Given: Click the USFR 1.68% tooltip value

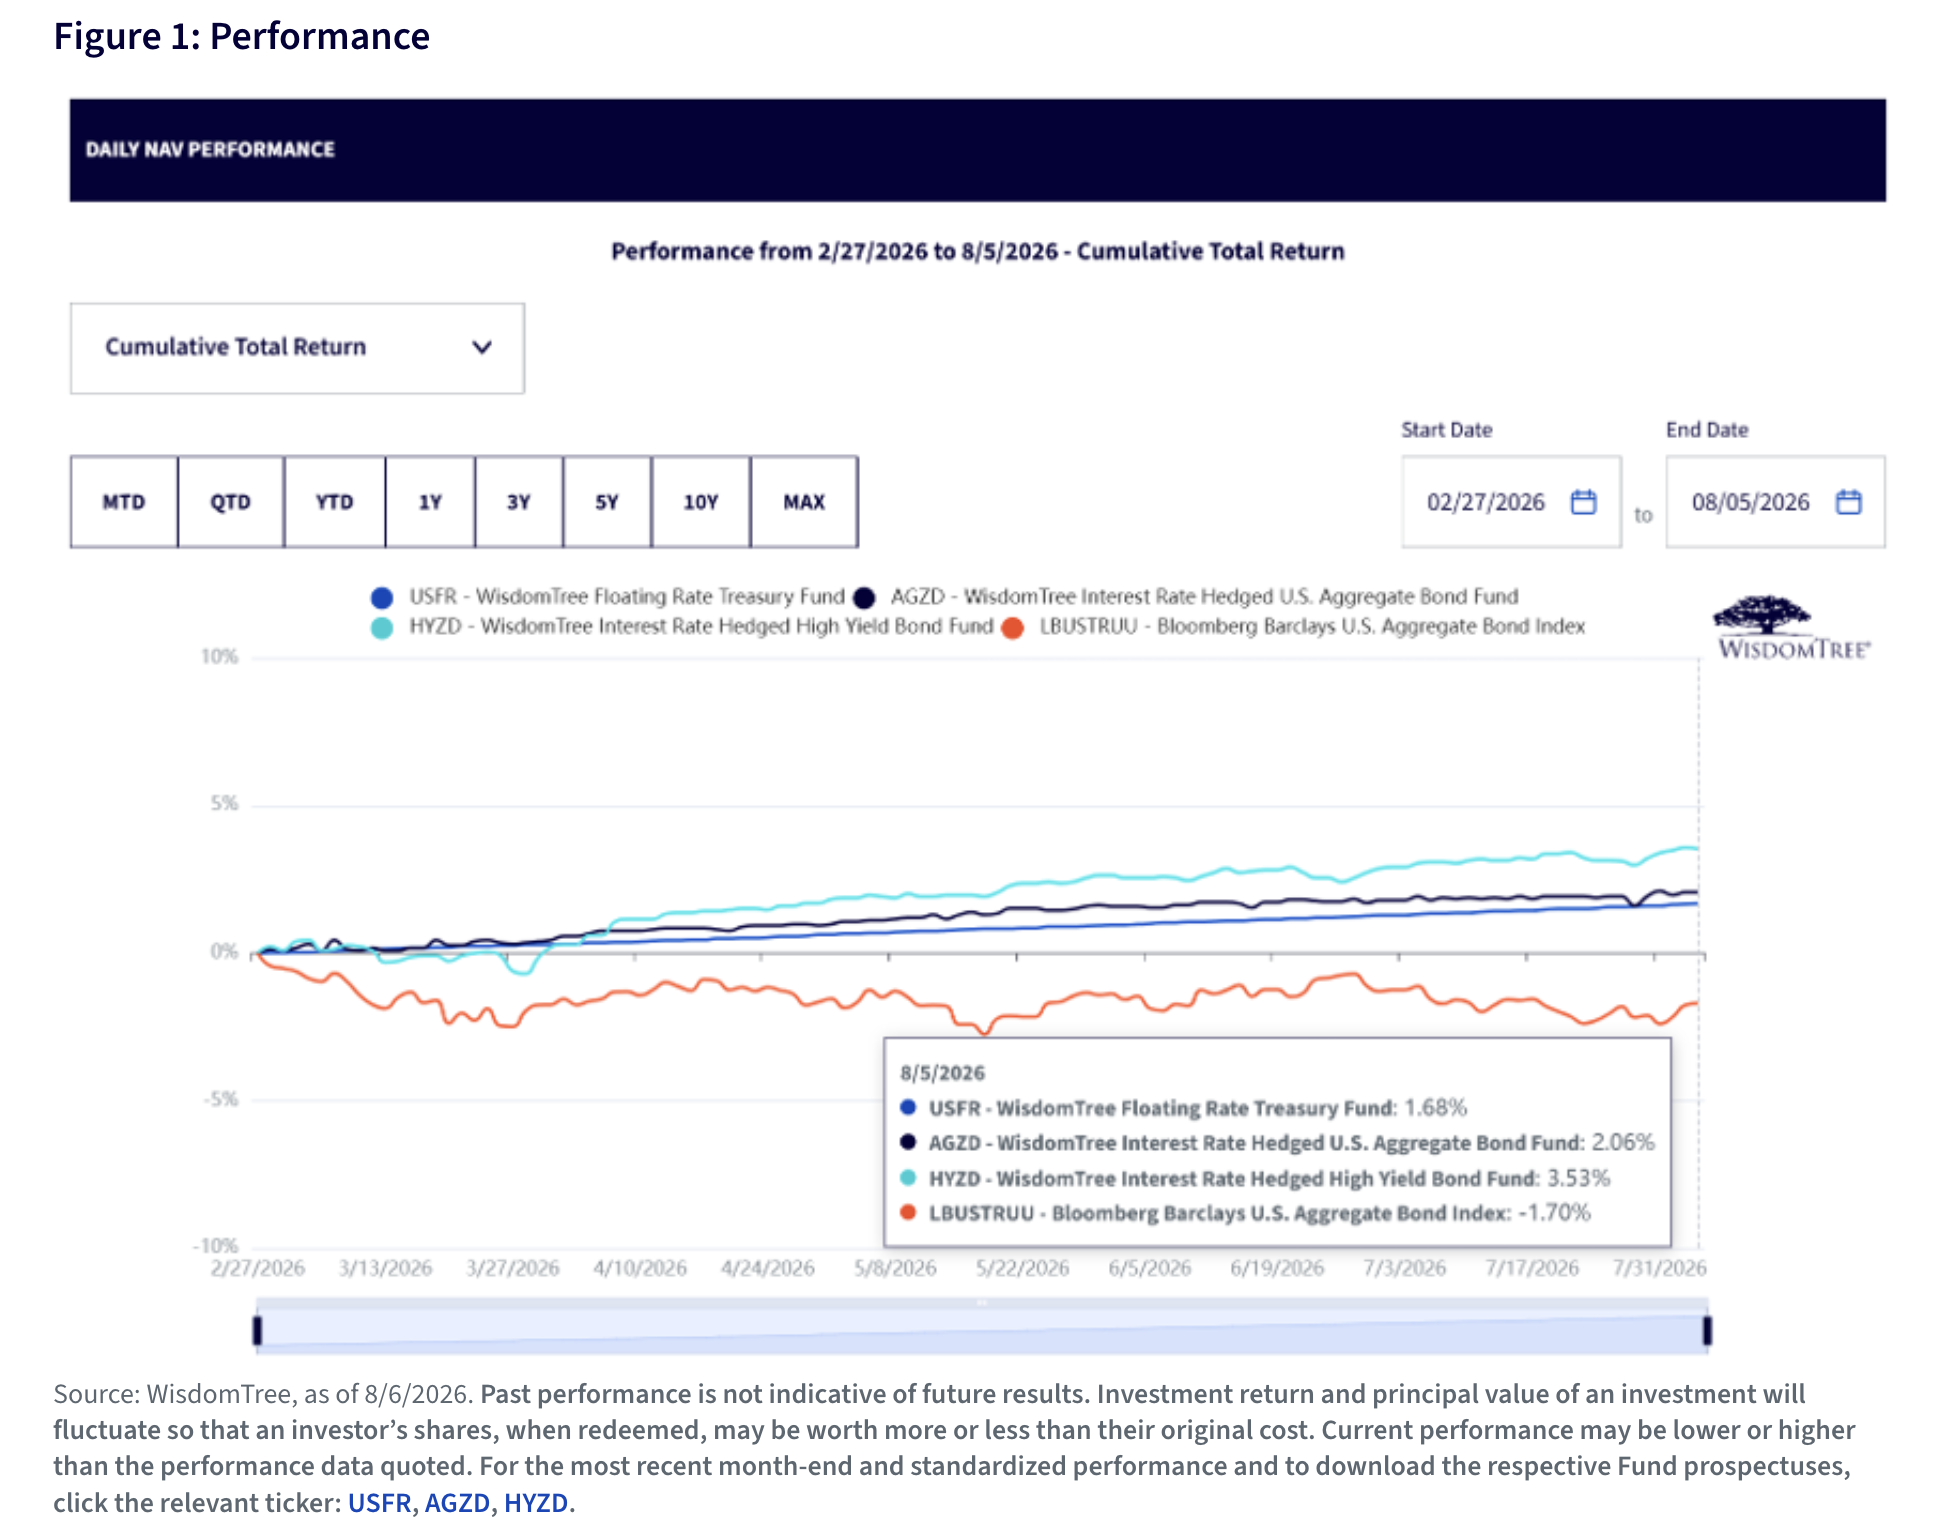Looking at the screenshot, I should (1436, 1108).
